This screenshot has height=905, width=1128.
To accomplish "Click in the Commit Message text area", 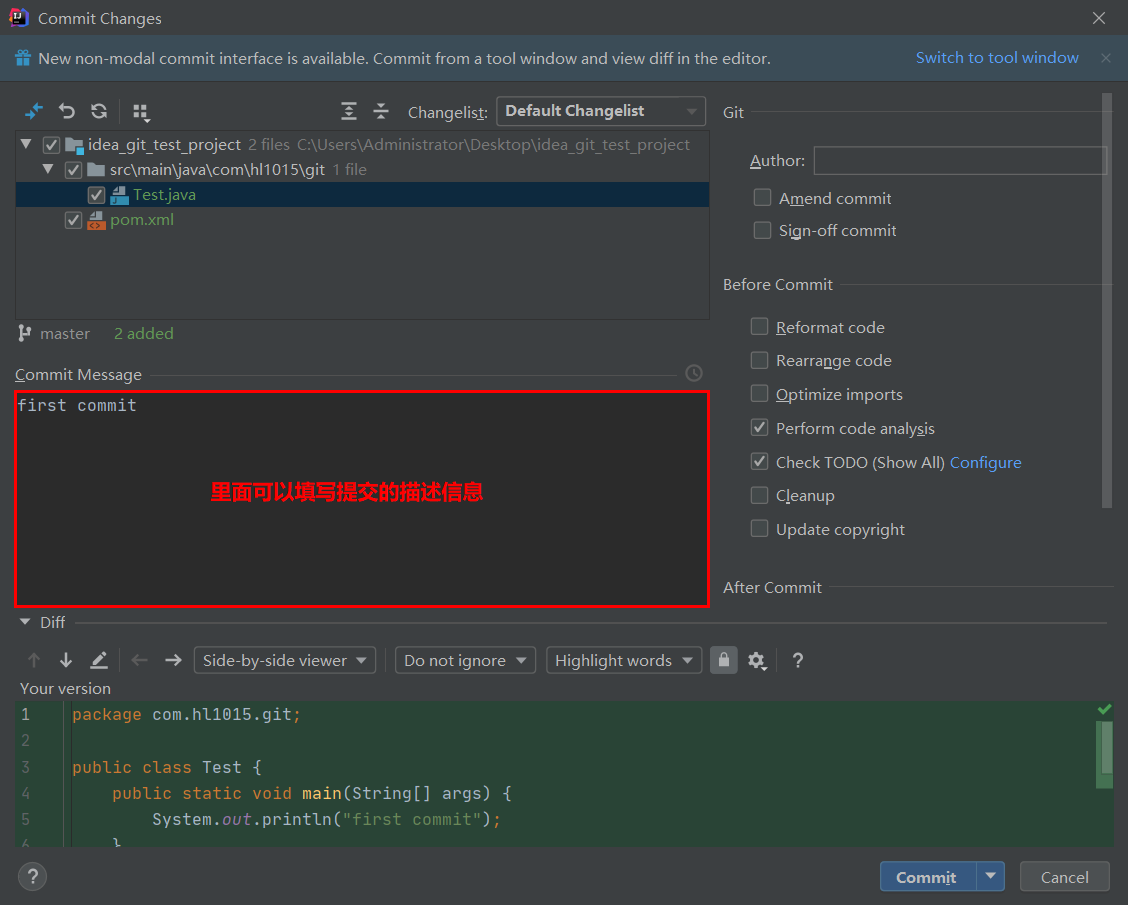I will (362, 499).
